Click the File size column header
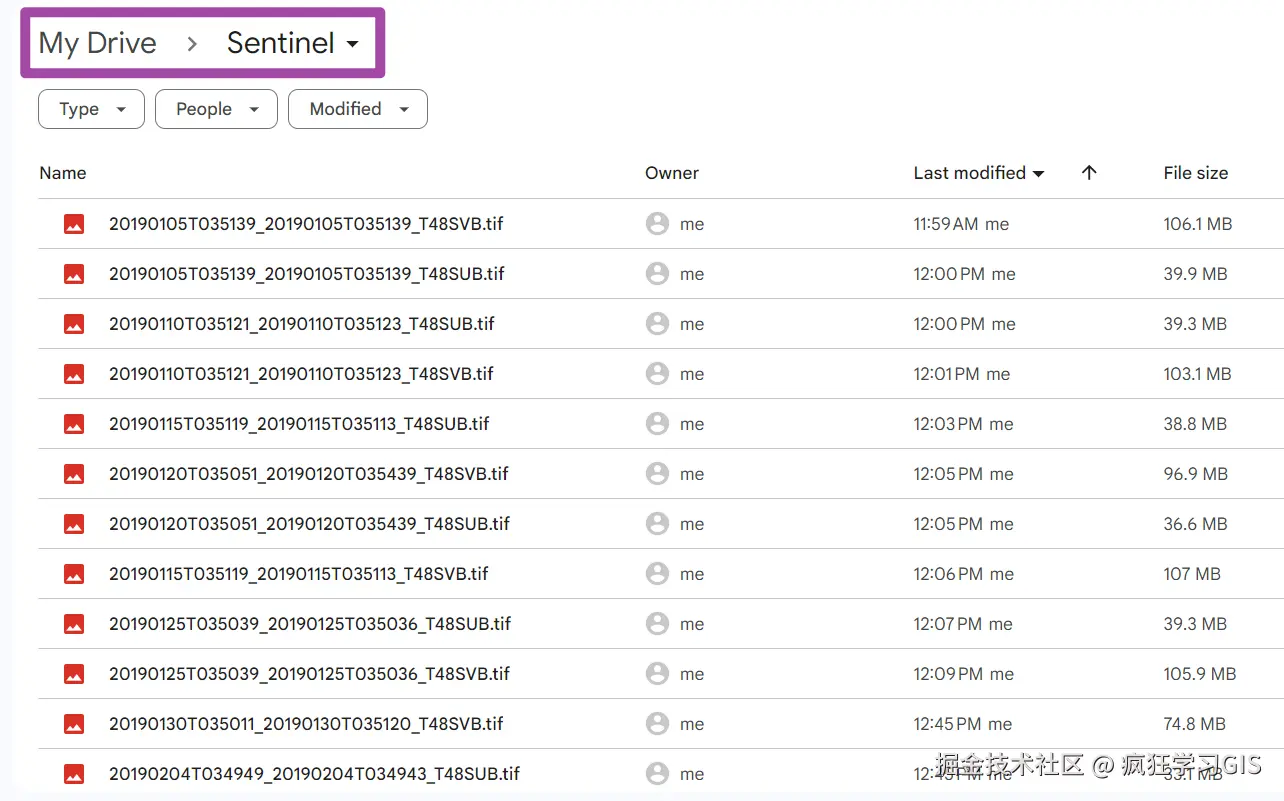The image size is (1284, 801). tap(1196, 173)
